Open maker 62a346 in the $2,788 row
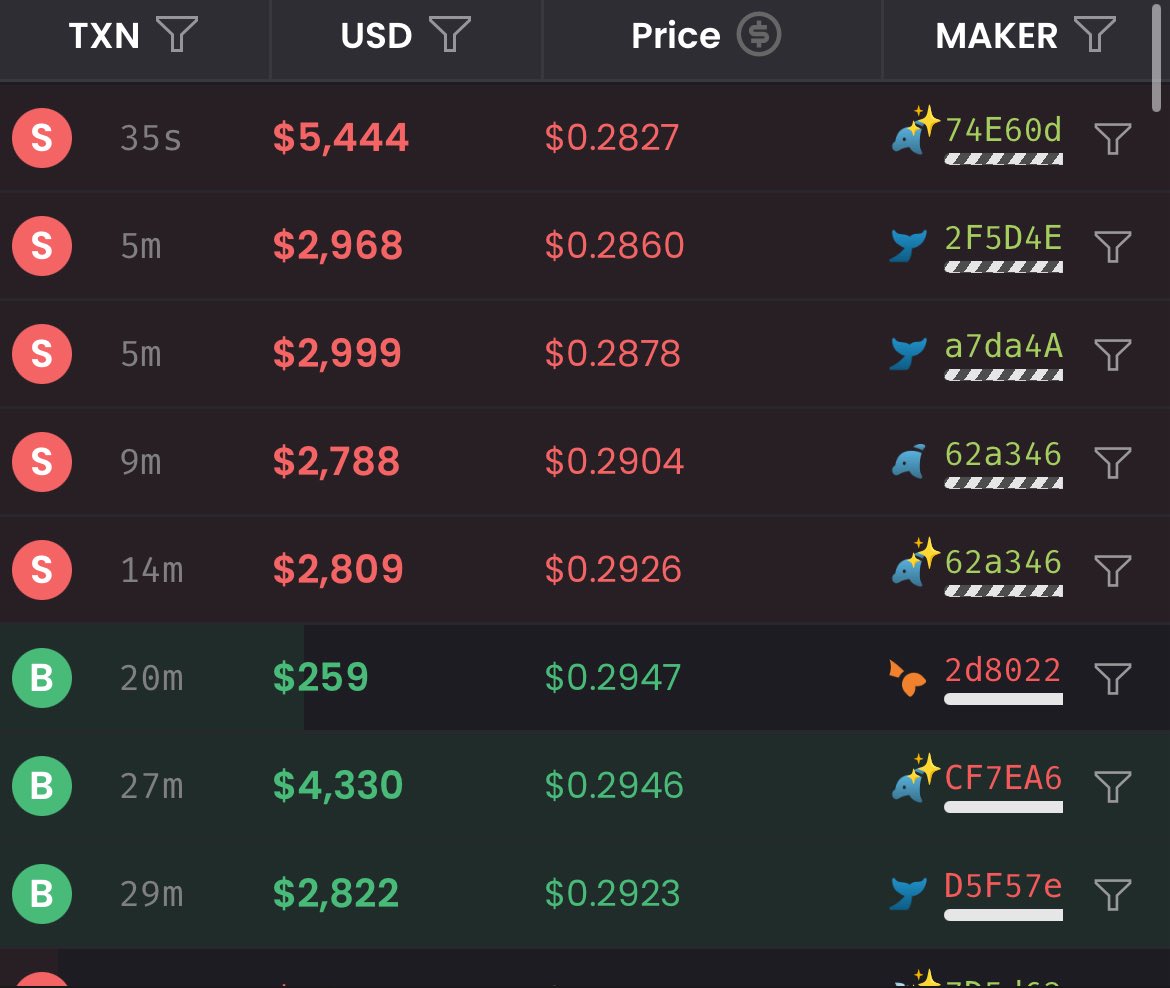The height and width of the screenshot is (988, 1170). [1003, 454]
